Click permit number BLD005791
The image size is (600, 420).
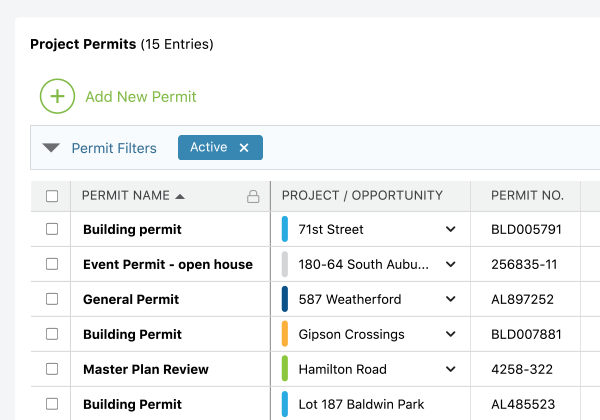[x=526, y=230]
